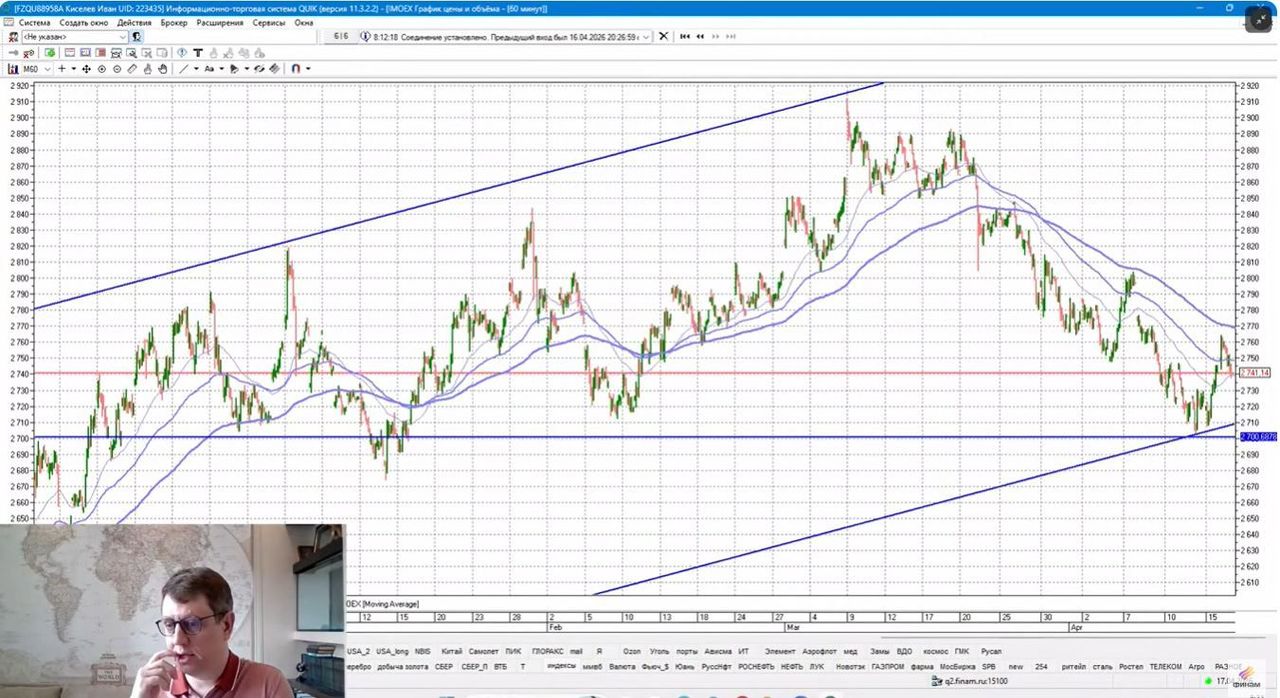This screenshot has width=1280, height=698.
Task: Select the crosshair cursor tool in chart toolbar
Action: coord(62,69)
